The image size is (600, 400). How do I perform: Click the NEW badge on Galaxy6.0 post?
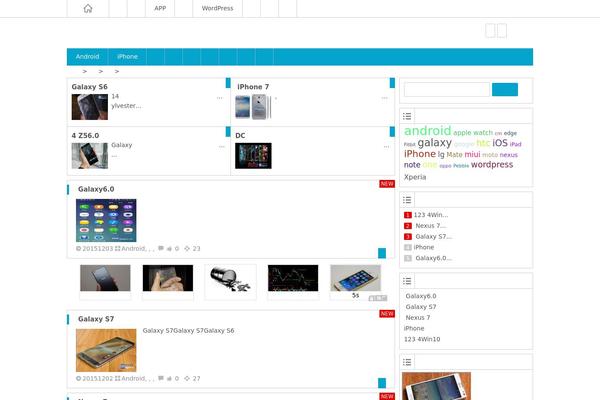point(387,184)
